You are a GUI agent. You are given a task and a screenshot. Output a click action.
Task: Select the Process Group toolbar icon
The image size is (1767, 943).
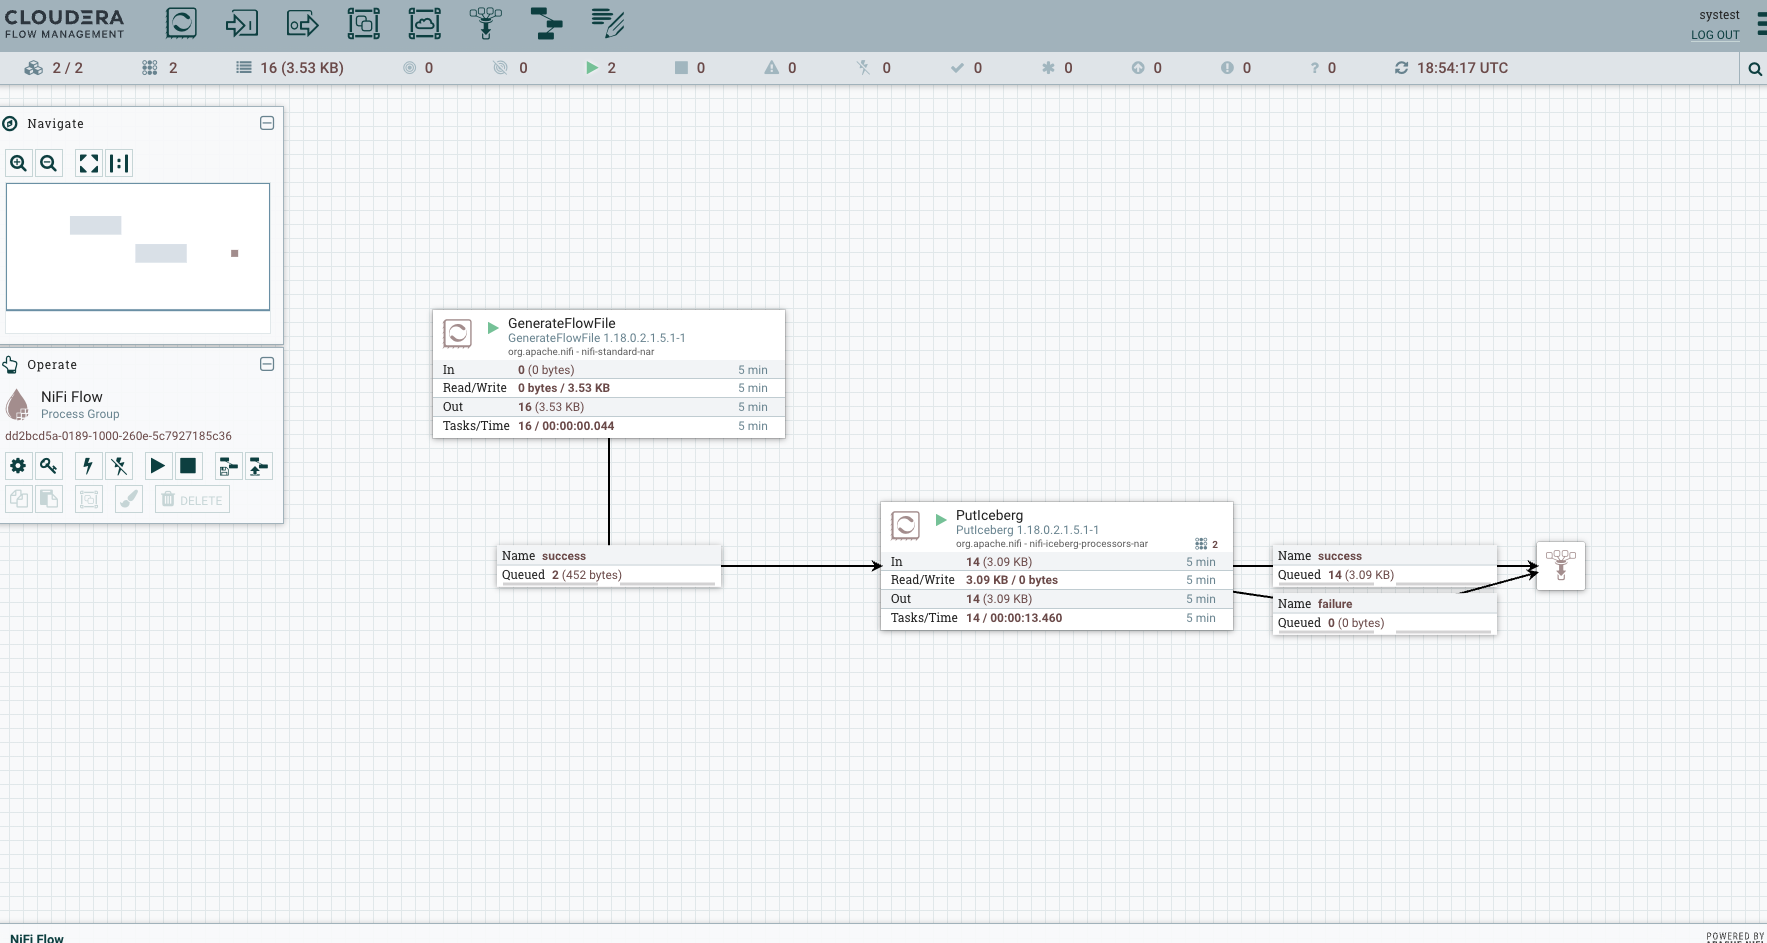pyautogui.click(x=363, y=23)
